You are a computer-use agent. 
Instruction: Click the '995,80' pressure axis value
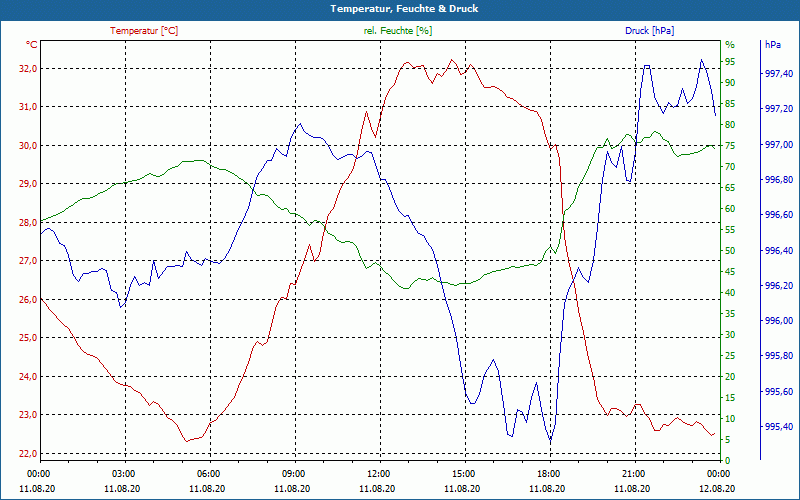[779, 356]
